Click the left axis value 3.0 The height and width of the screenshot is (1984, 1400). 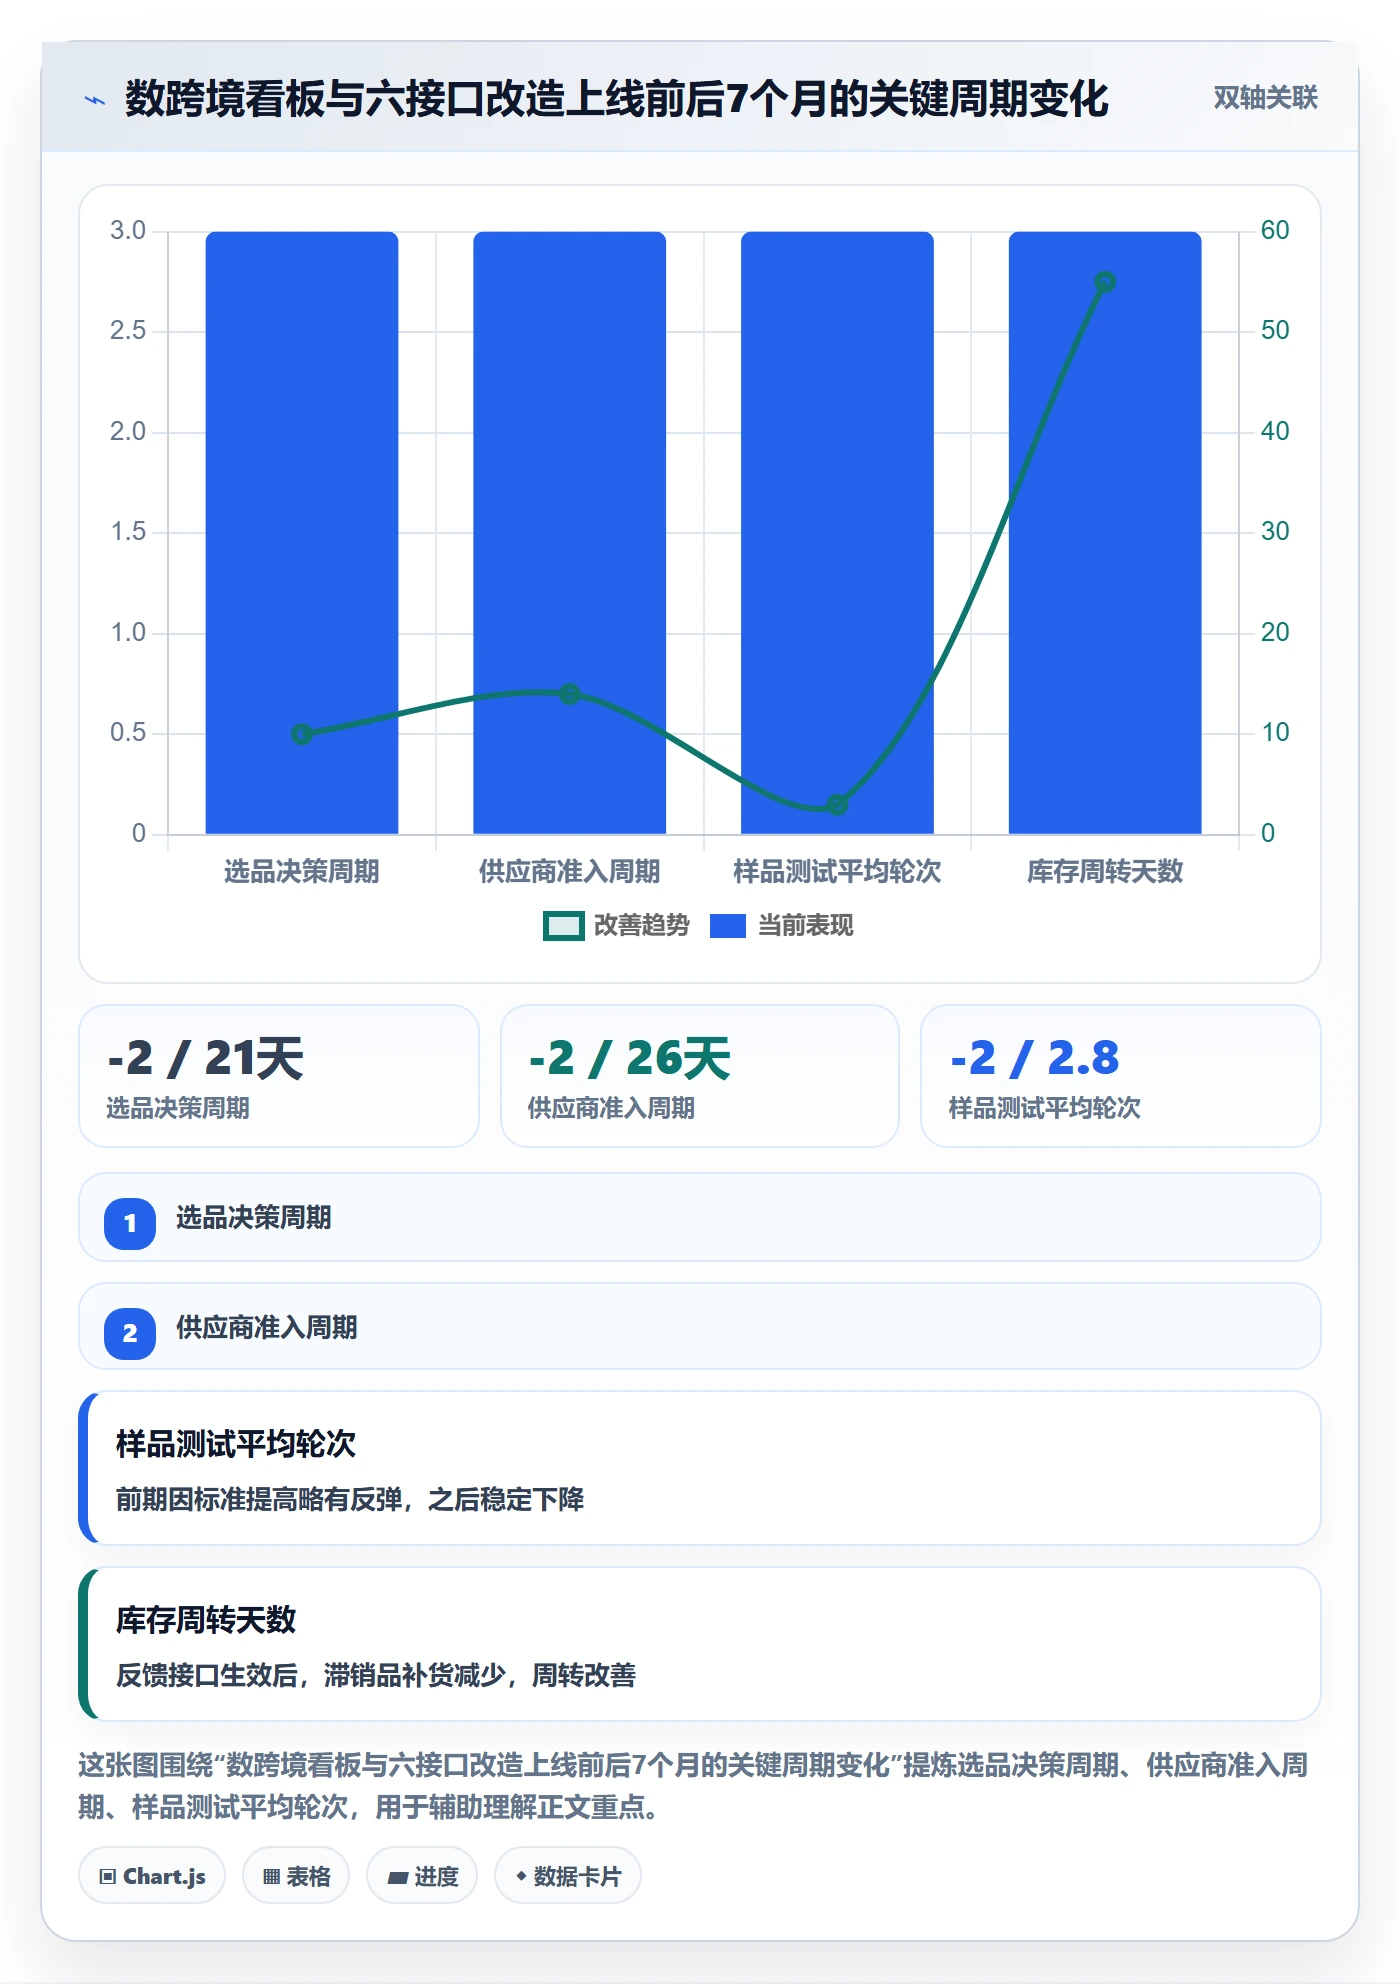coord(128,230)
